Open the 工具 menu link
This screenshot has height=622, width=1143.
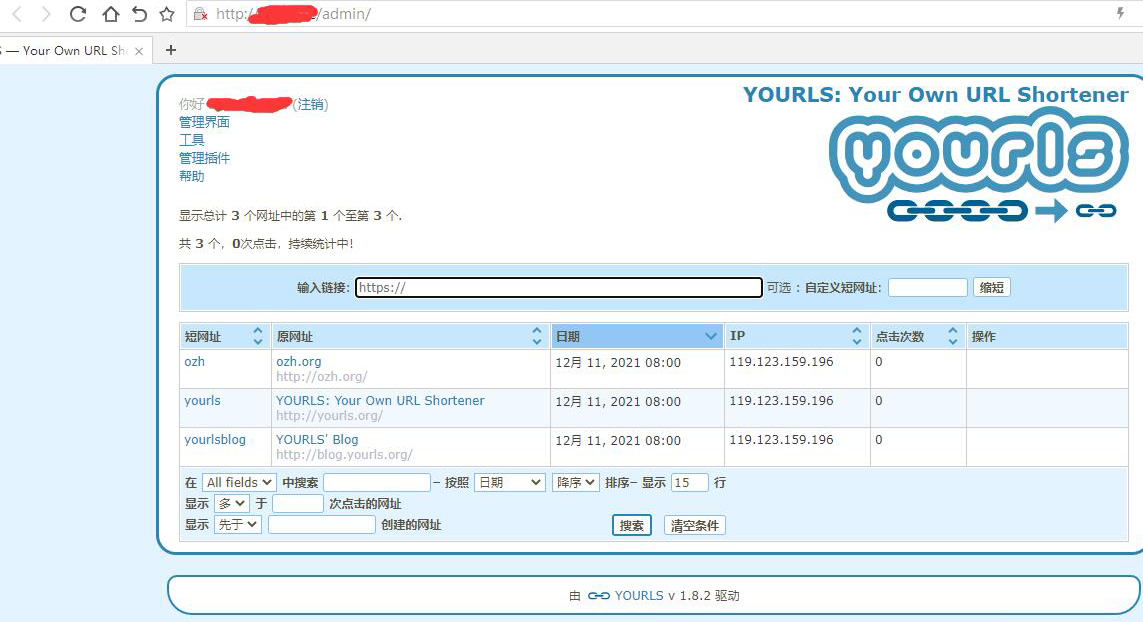192,140
